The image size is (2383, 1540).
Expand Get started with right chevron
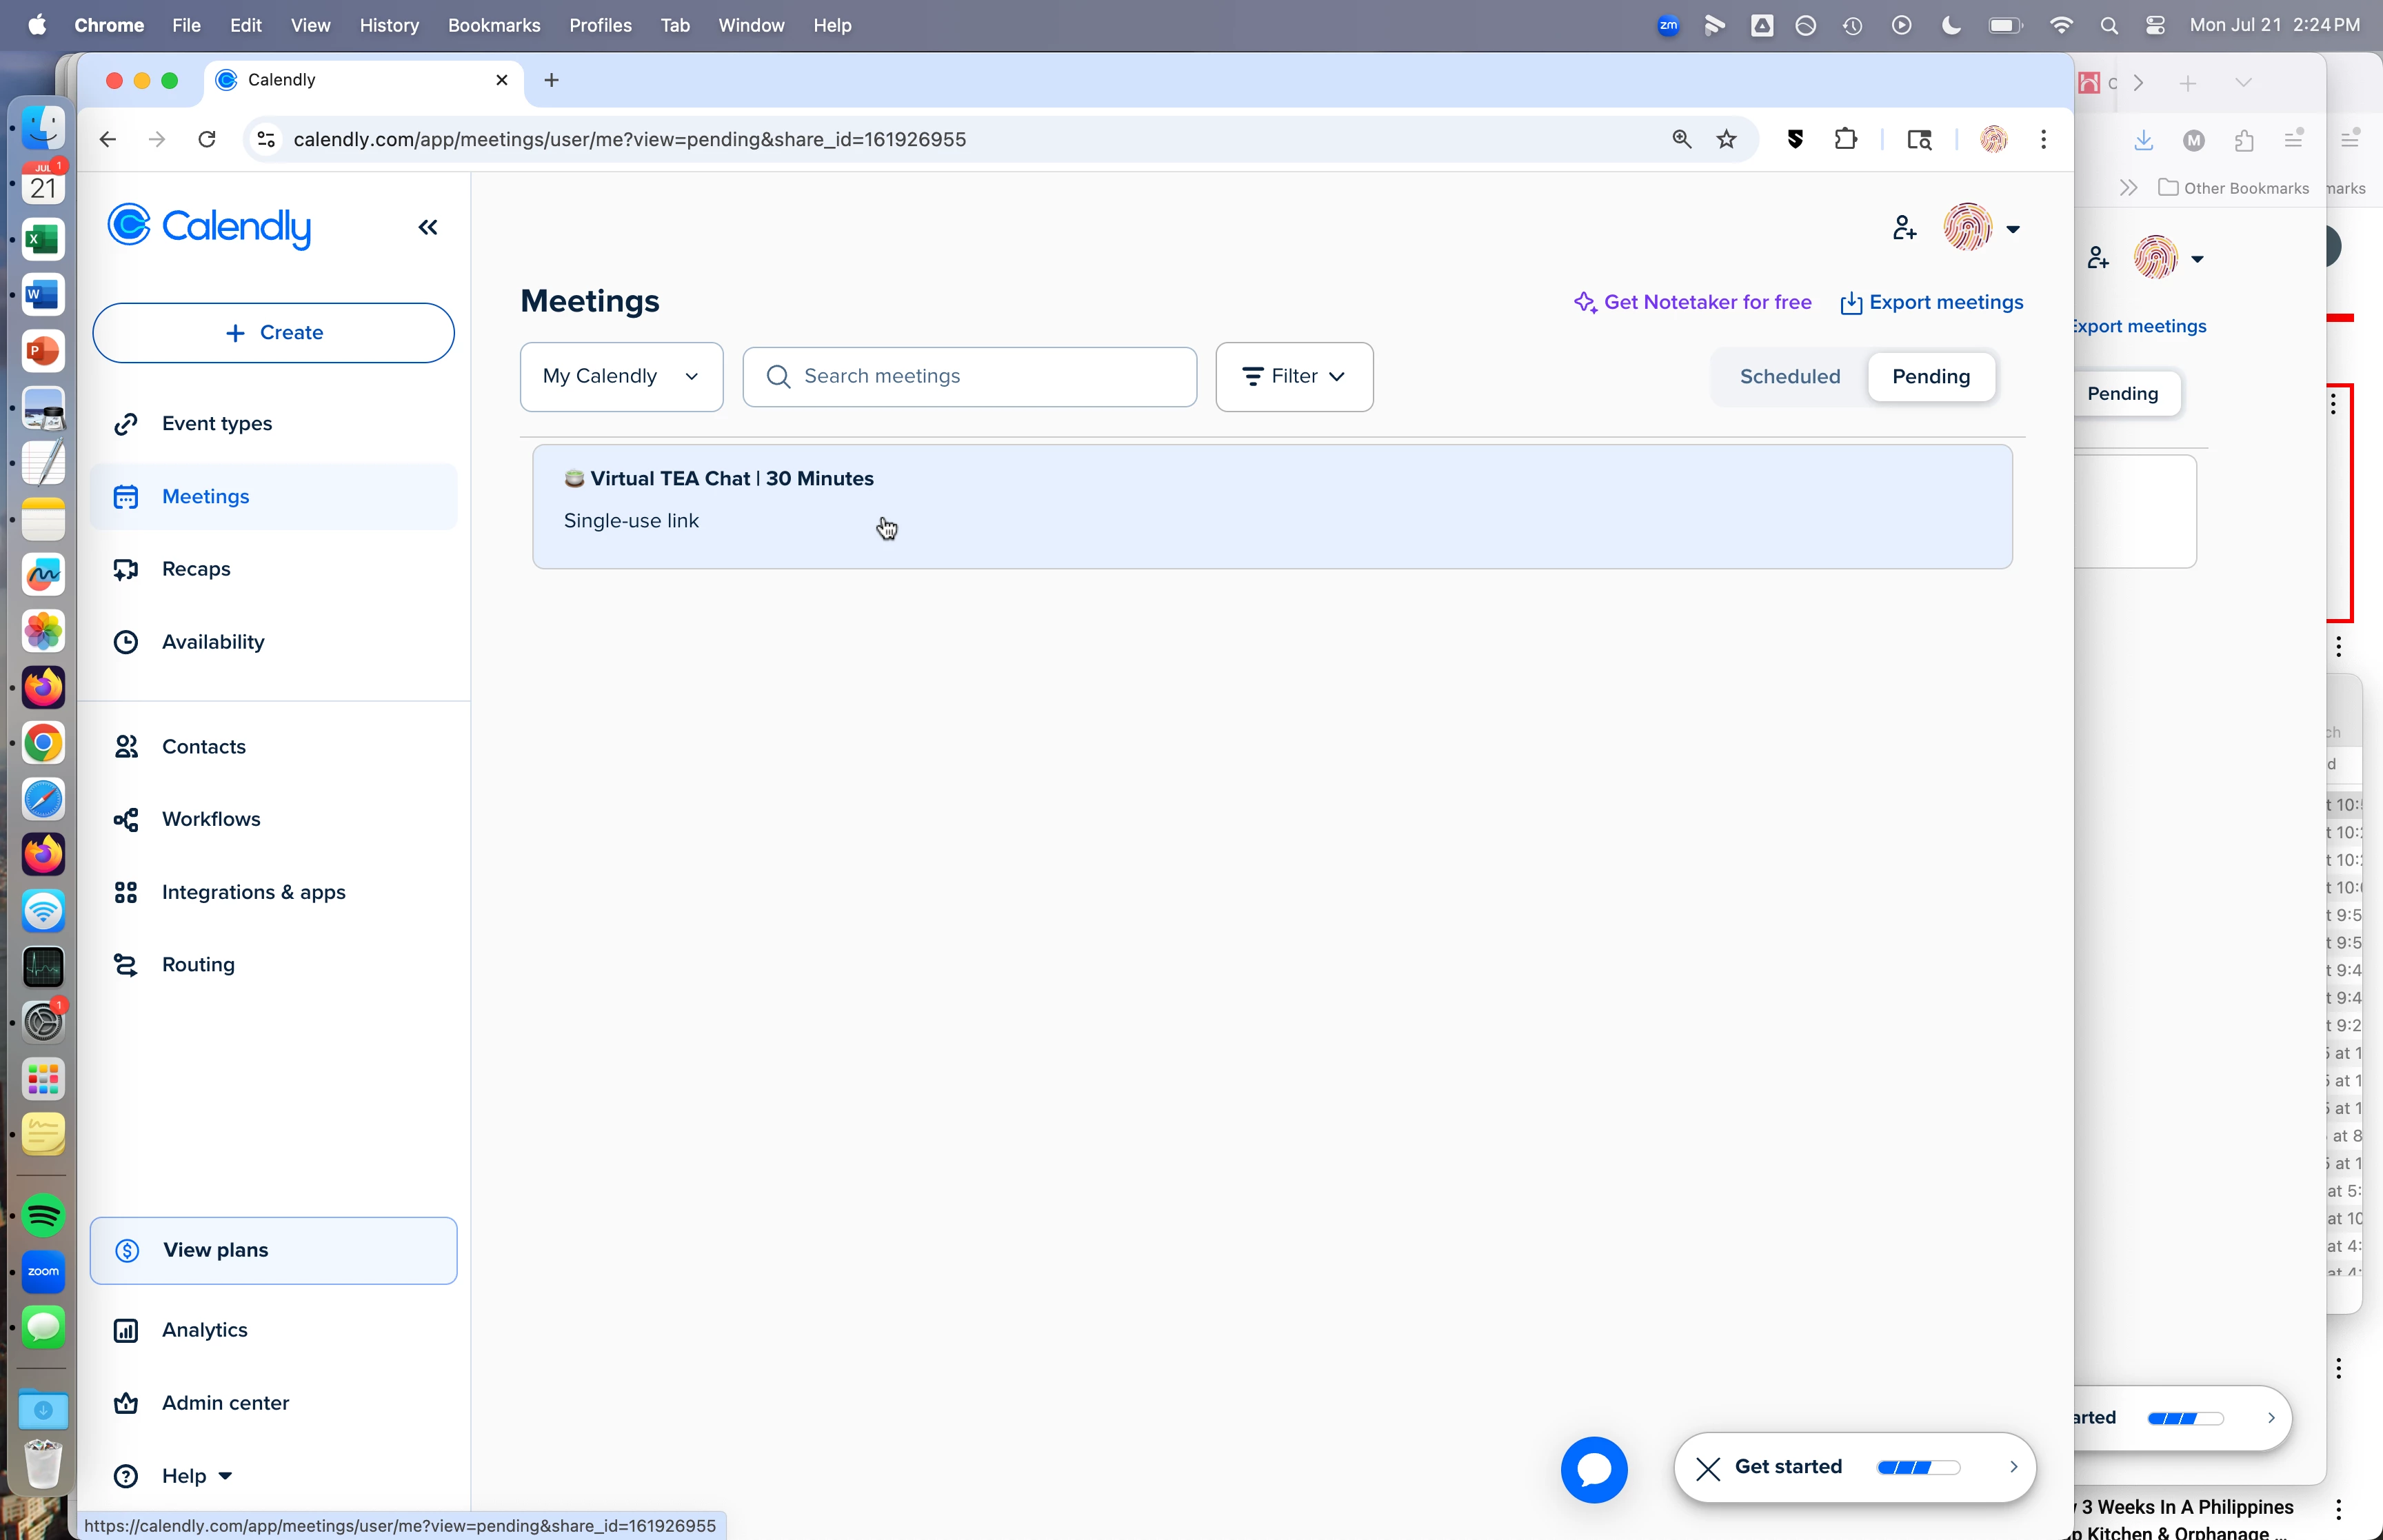(x=2013, y=1467)
